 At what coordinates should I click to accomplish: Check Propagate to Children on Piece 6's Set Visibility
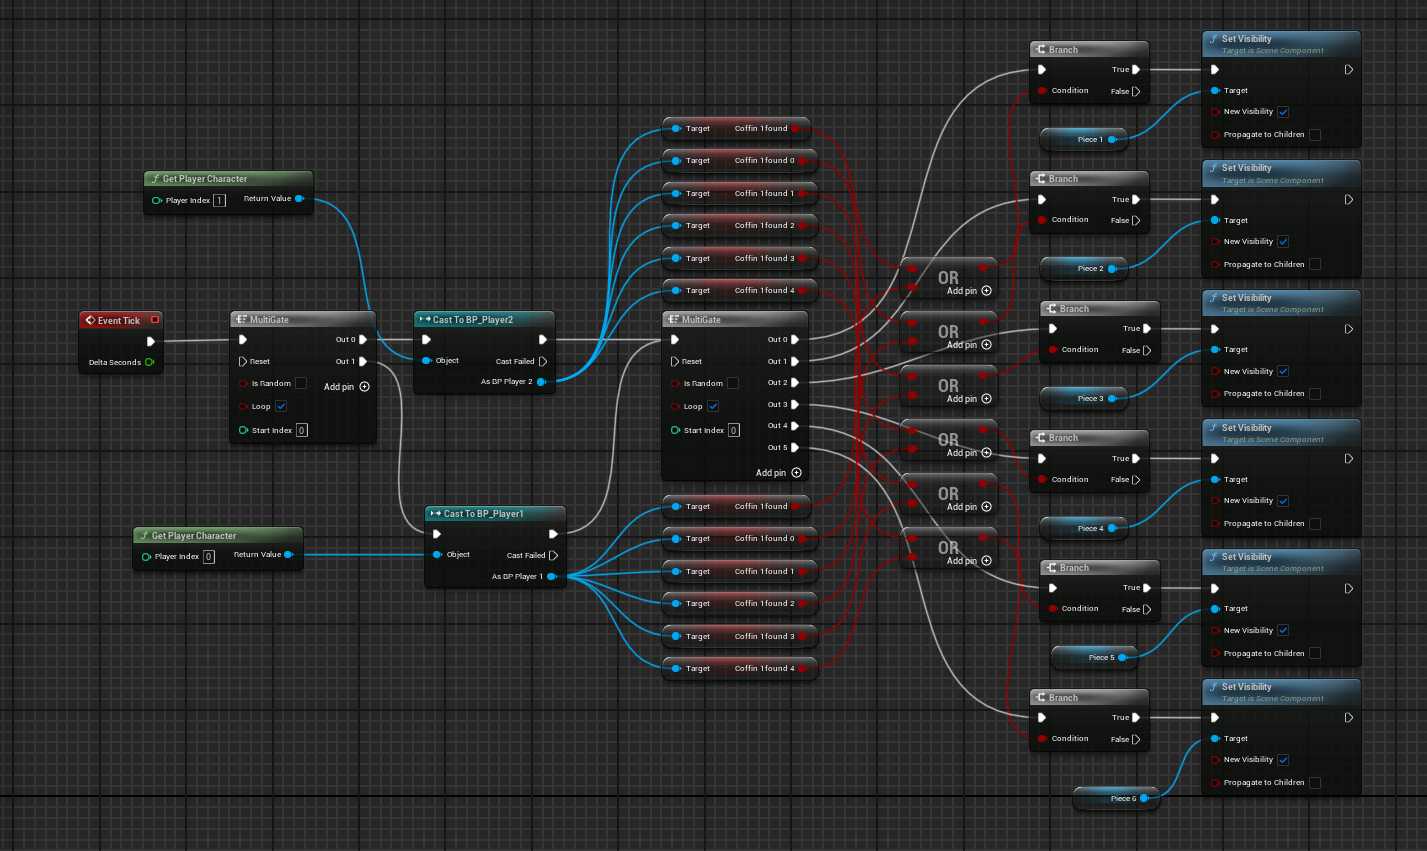(1315, 782)
